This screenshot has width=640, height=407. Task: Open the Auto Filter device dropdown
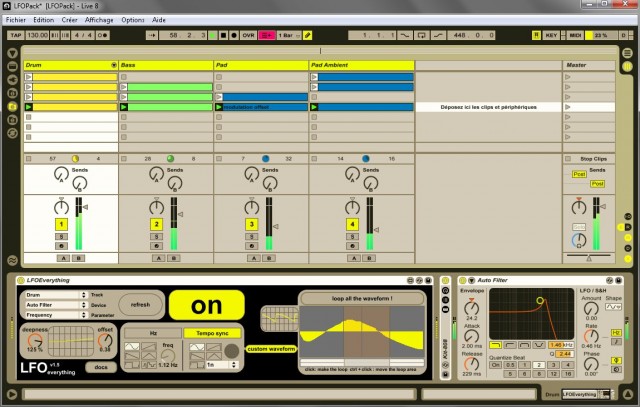click(54, 304)
